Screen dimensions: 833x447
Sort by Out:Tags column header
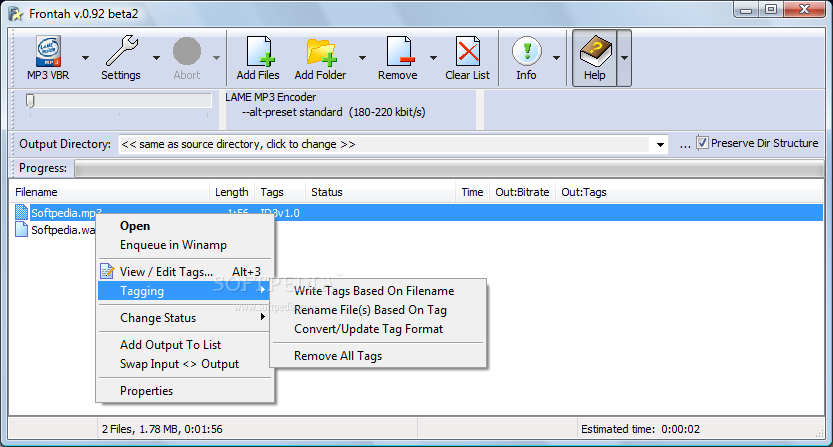pyautogui.click(x=584, y=192)
